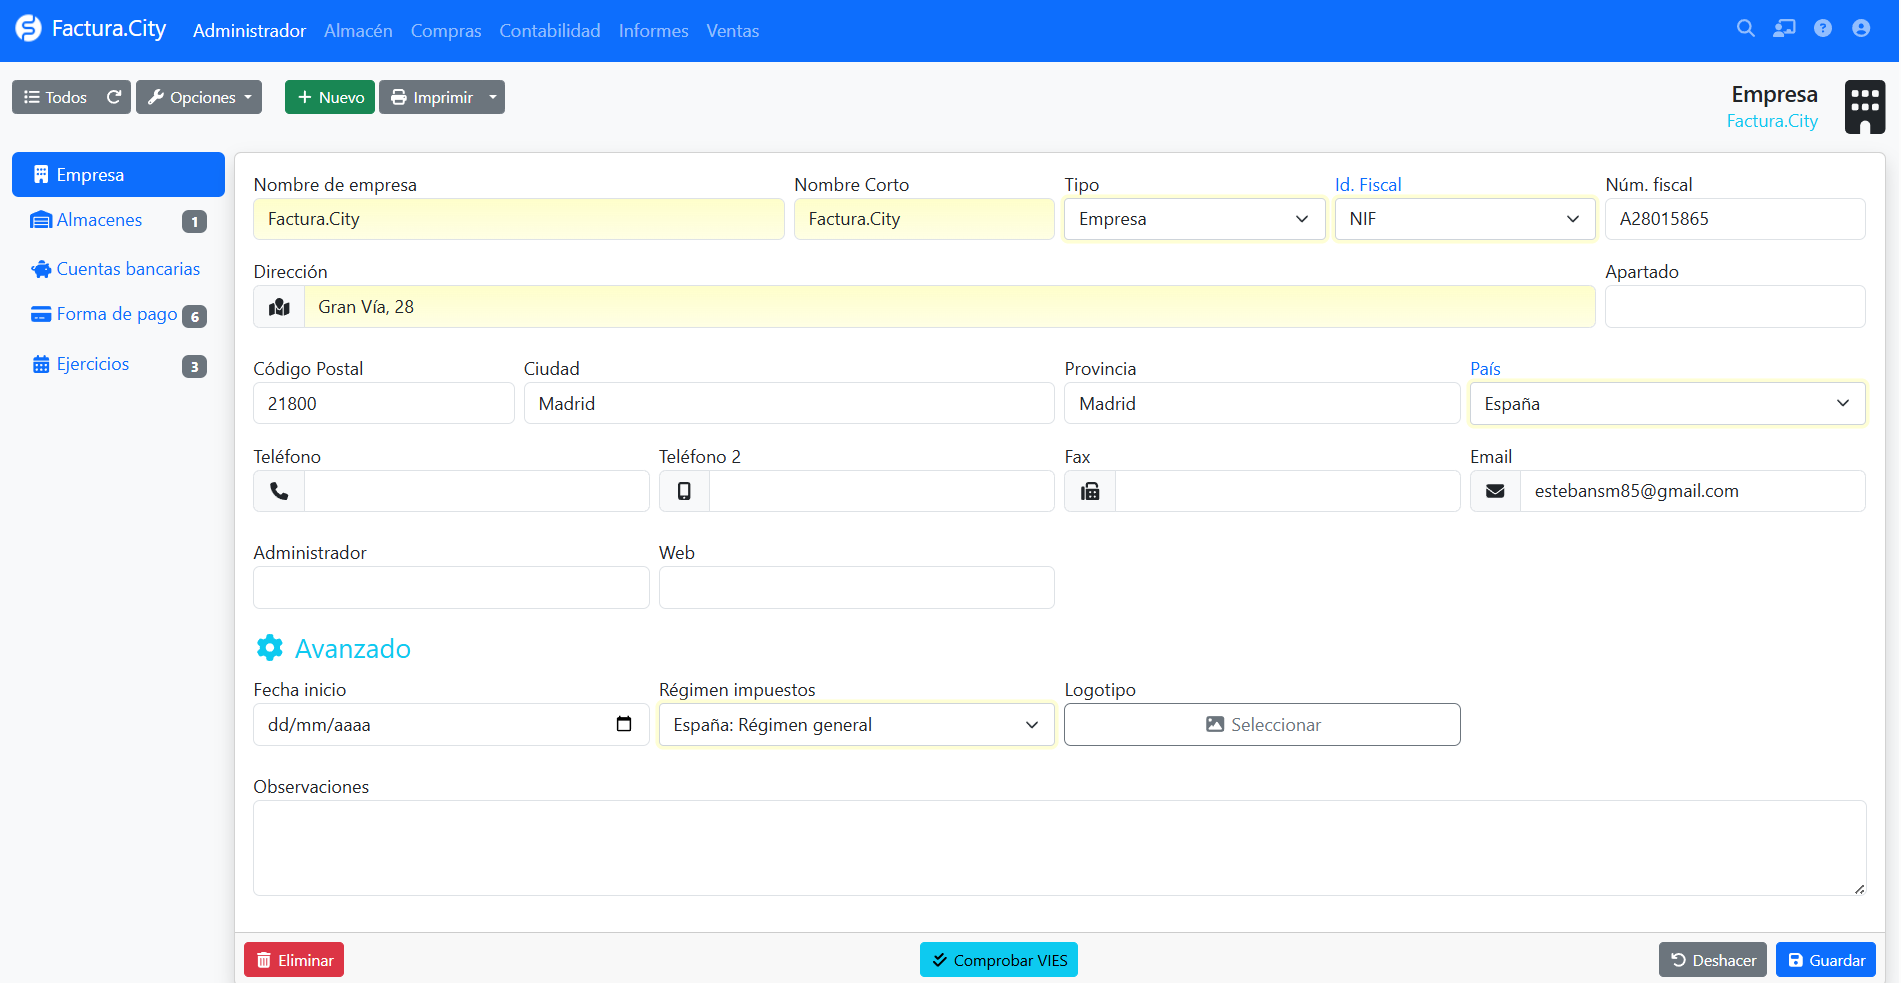
Task: Open the Contabilidad menu
Action: (550, 31)
